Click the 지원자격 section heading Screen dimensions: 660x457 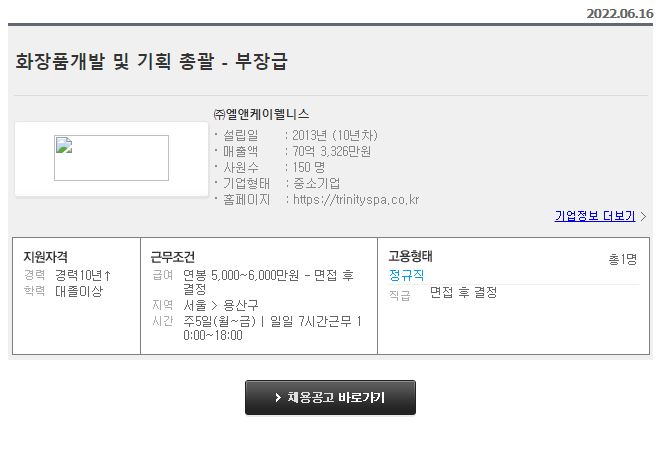point(45,256)
